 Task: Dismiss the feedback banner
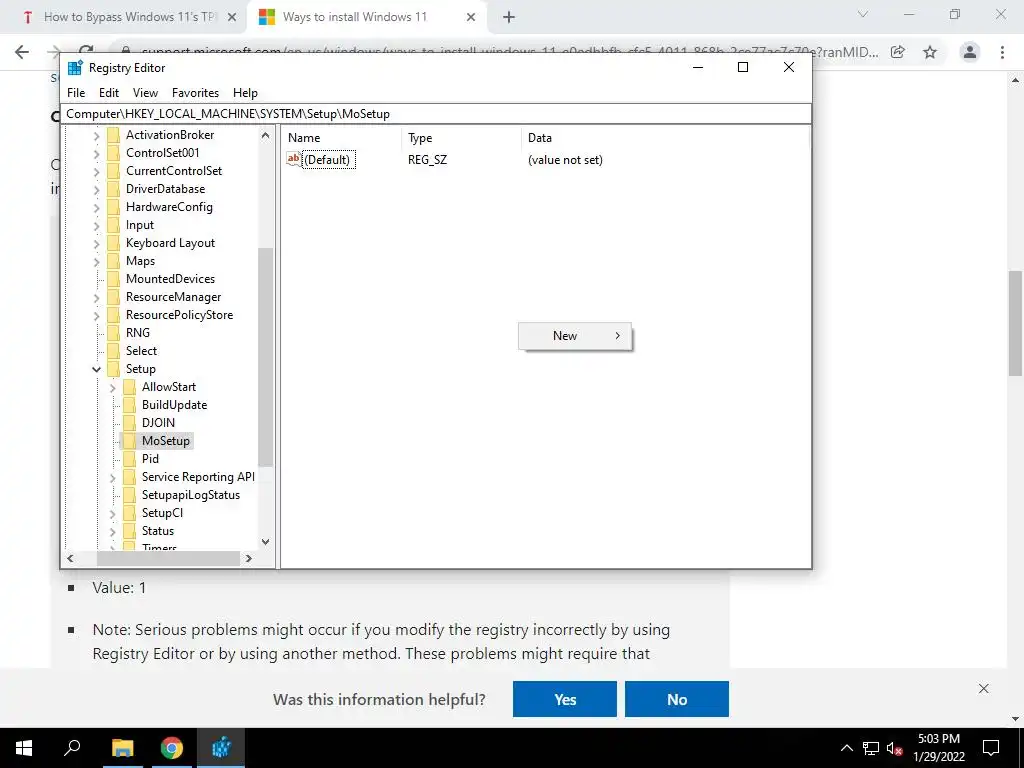984,689
